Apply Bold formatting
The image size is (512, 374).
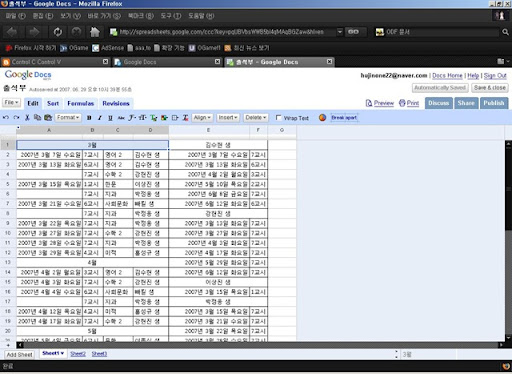point(89,118)
